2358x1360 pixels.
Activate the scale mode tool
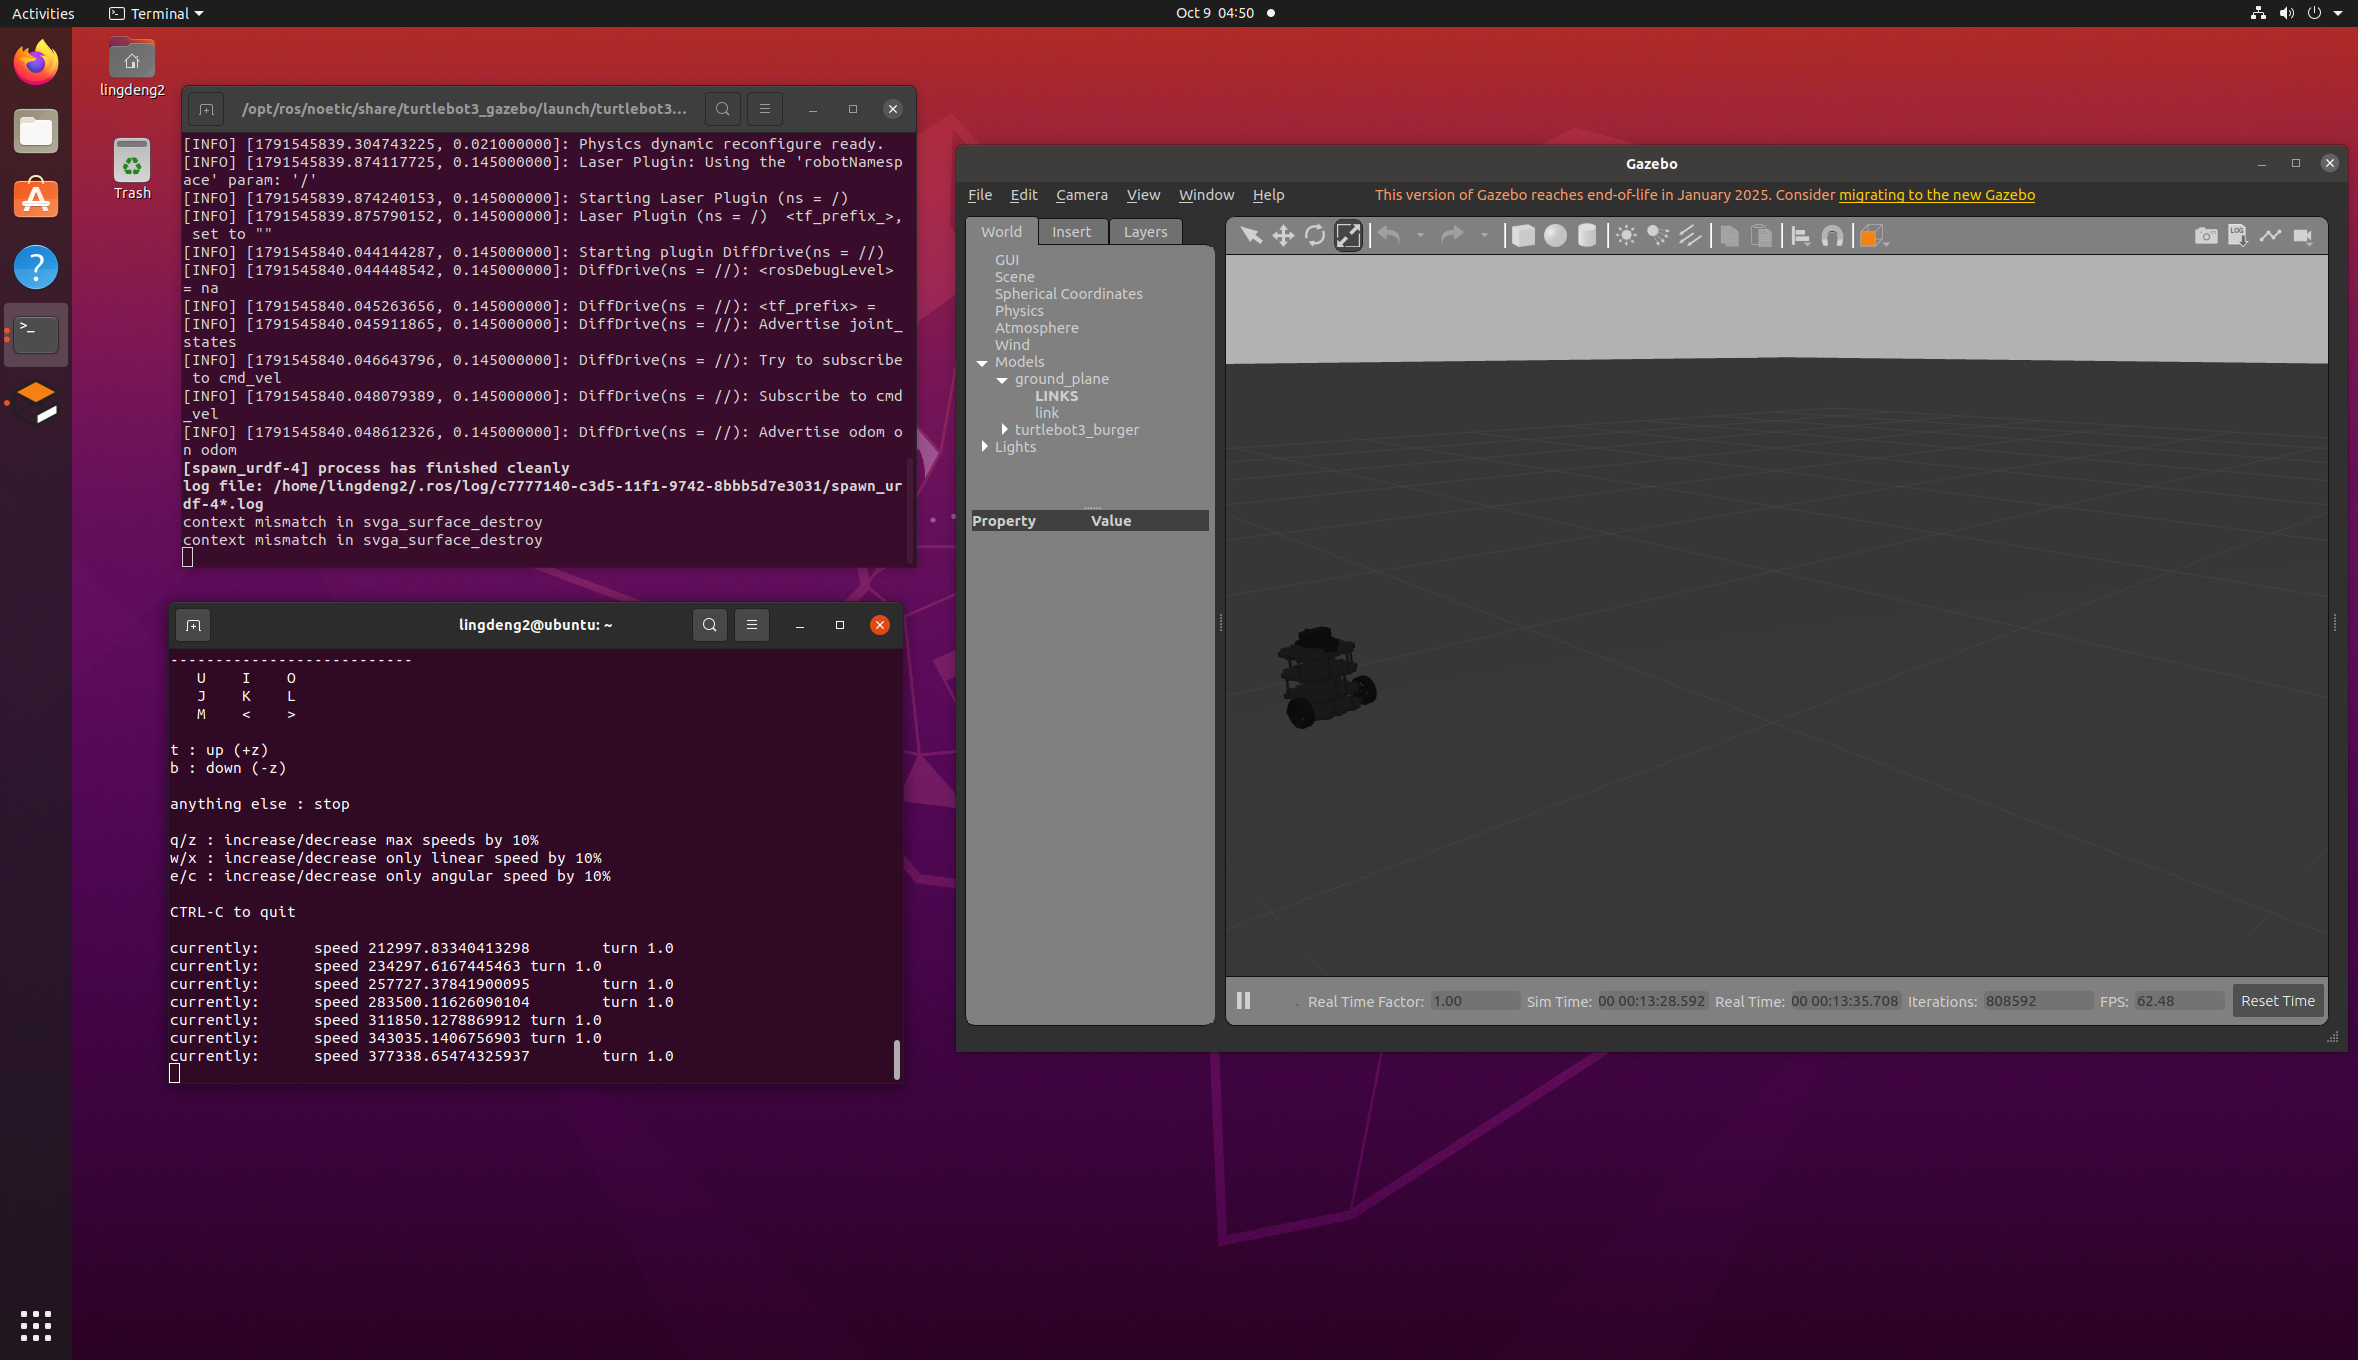tap(1348, 236)
